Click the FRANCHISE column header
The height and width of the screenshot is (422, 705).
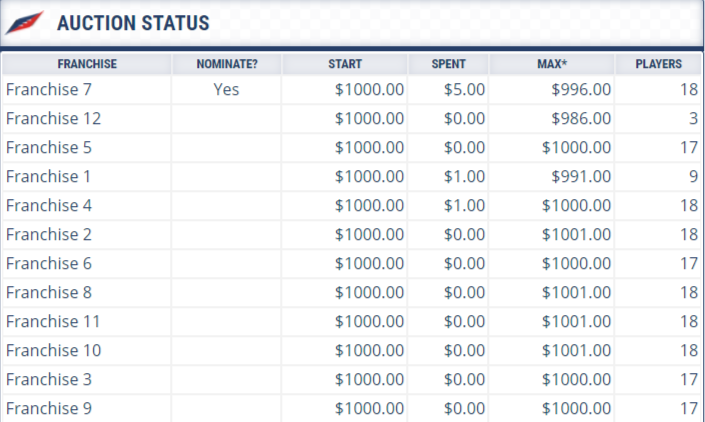click(x=87, y=64)
